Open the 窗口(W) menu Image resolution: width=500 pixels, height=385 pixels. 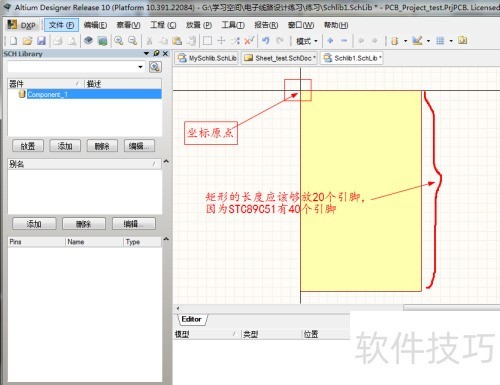pyautogui.click(x=301, y=25)
